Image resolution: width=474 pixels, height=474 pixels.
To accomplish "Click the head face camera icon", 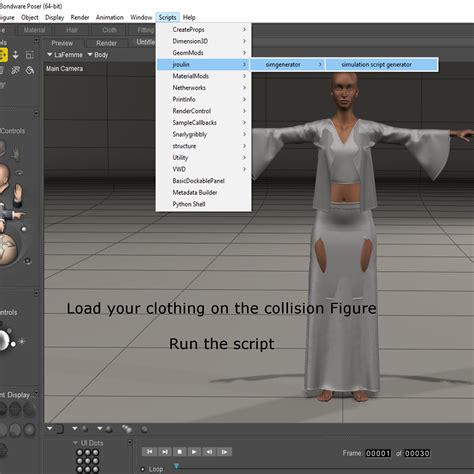I will [x=4, y=177].
